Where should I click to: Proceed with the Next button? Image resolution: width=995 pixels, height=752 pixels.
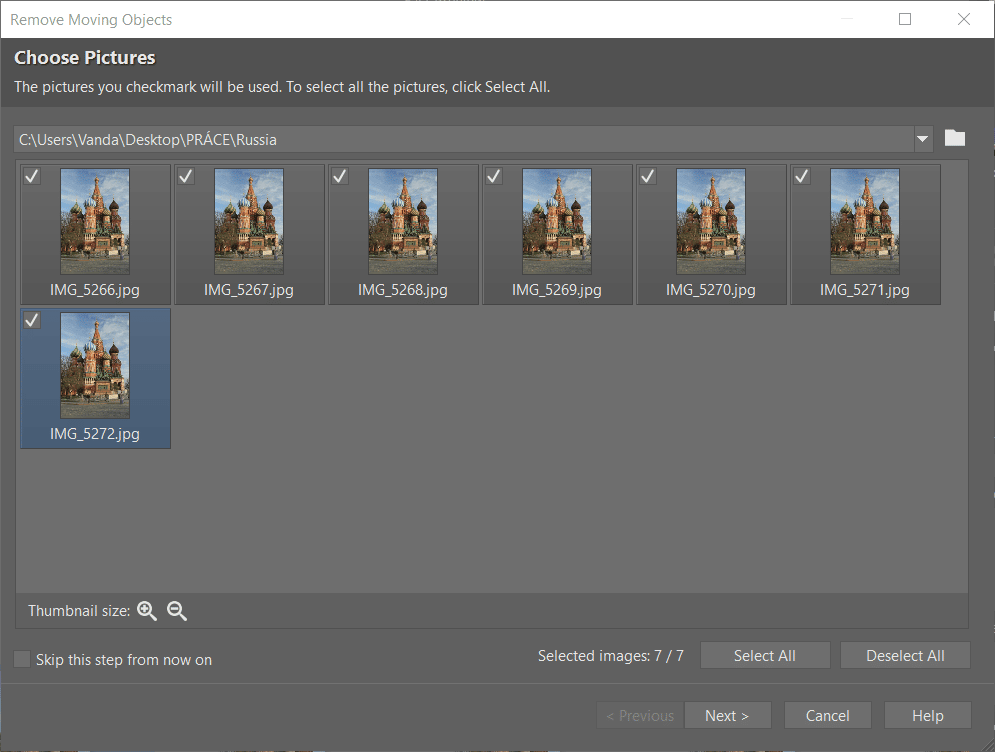pyautogui.click(x=727, y=715)
